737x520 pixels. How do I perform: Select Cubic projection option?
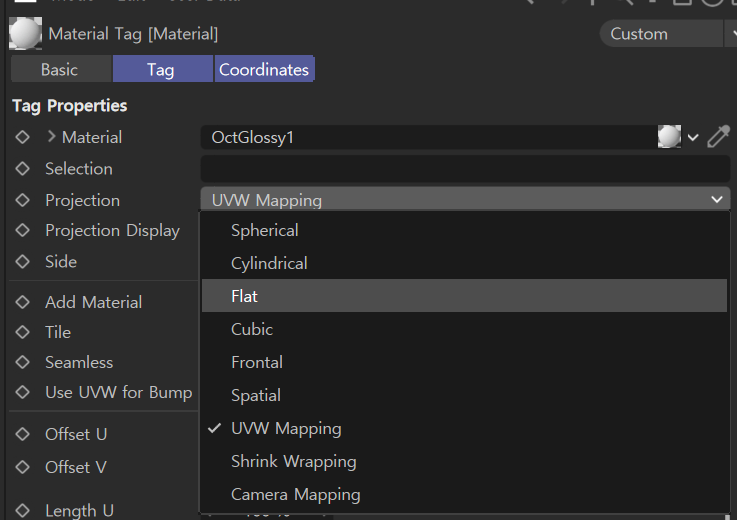point(252,329)
